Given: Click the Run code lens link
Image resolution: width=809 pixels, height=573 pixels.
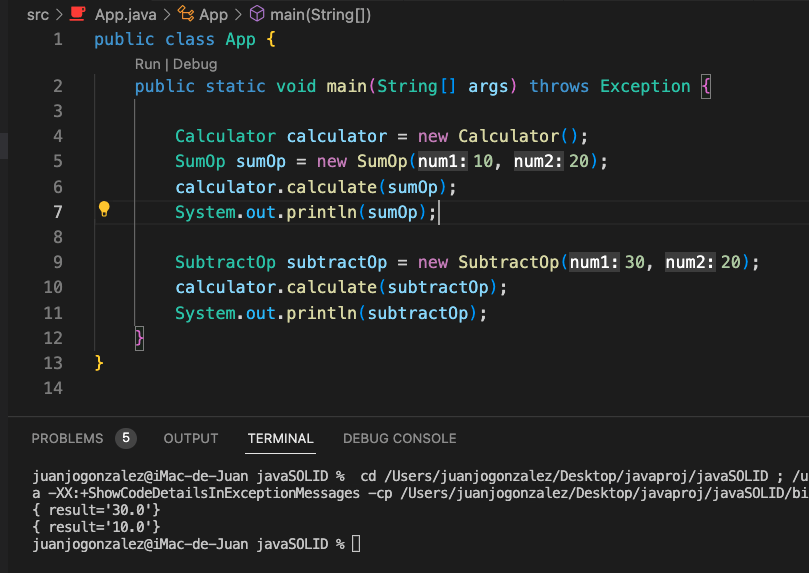Looking at the screenshot, I should click(x=148, y=64).
